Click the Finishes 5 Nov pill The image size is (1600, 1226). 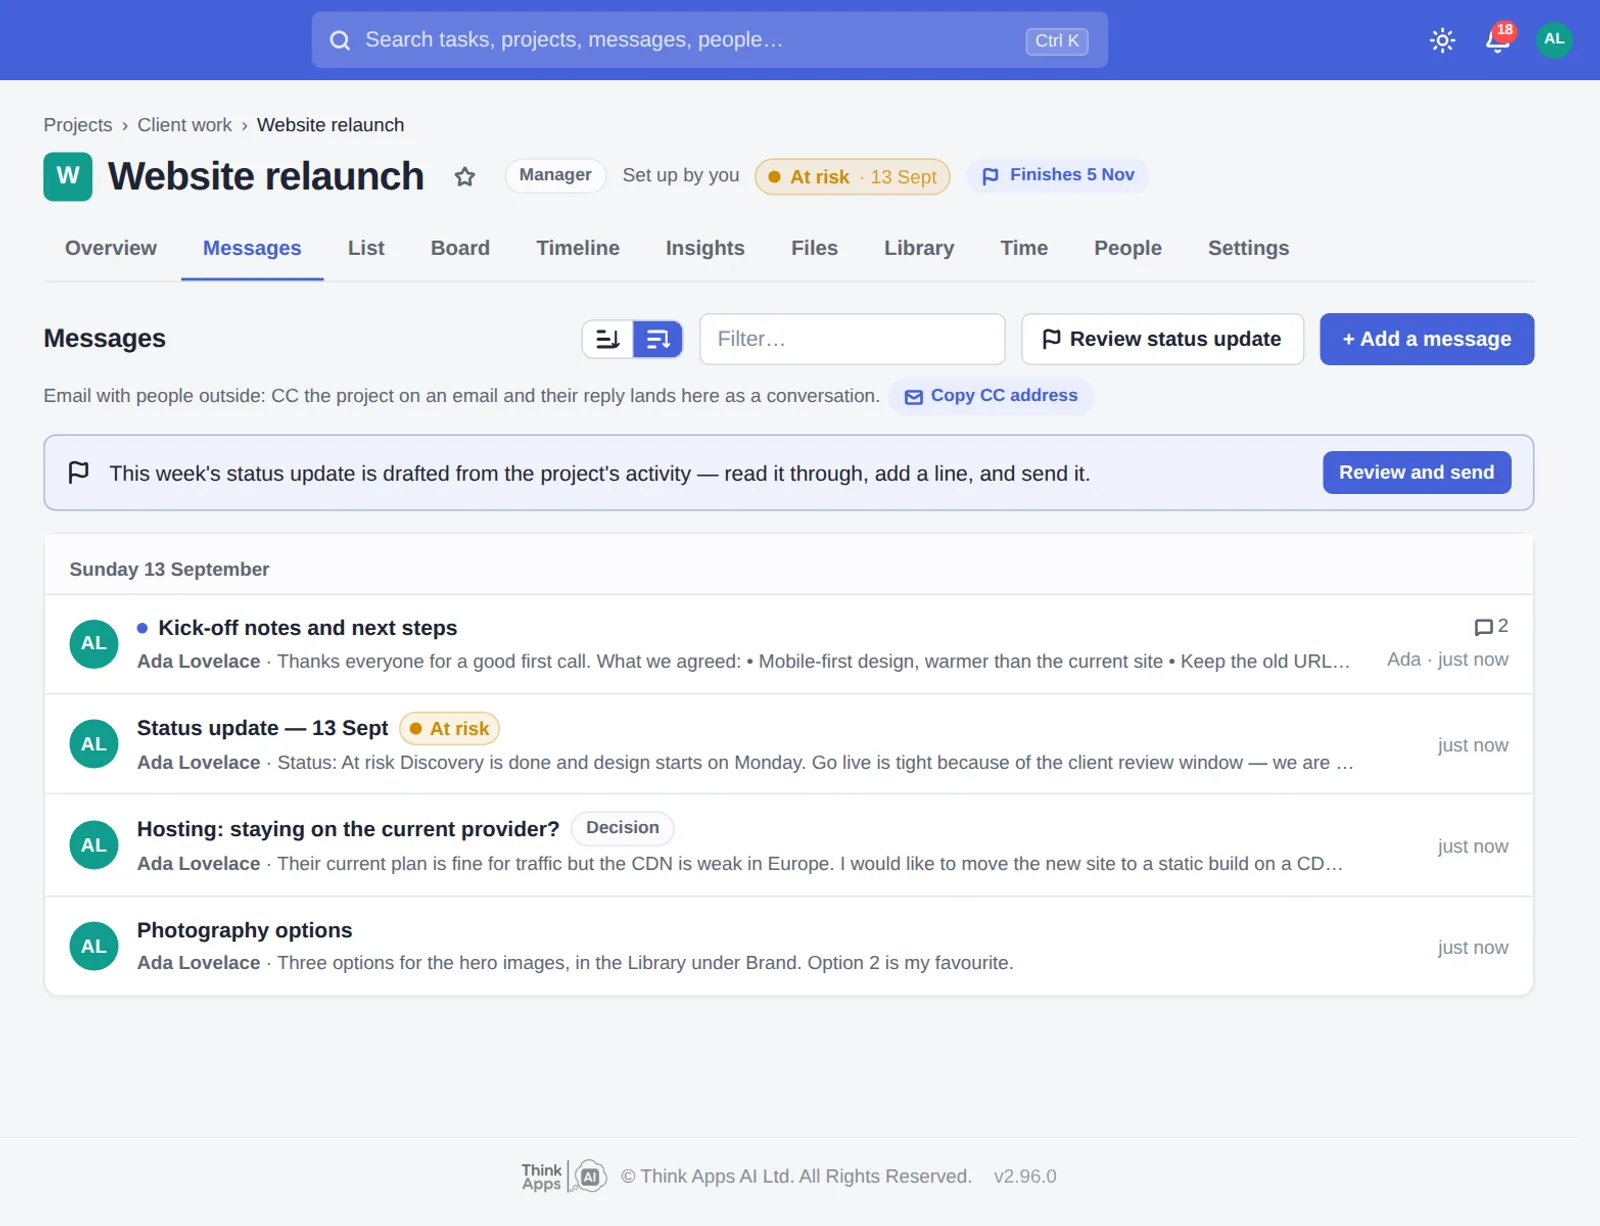[1057, 175]
